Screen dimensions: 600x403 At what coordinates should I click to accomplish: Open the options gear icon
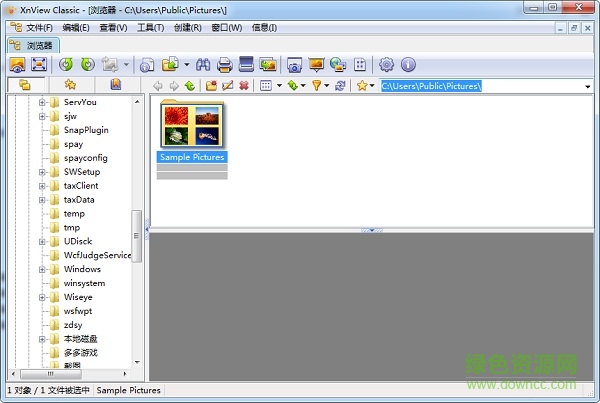386,64
